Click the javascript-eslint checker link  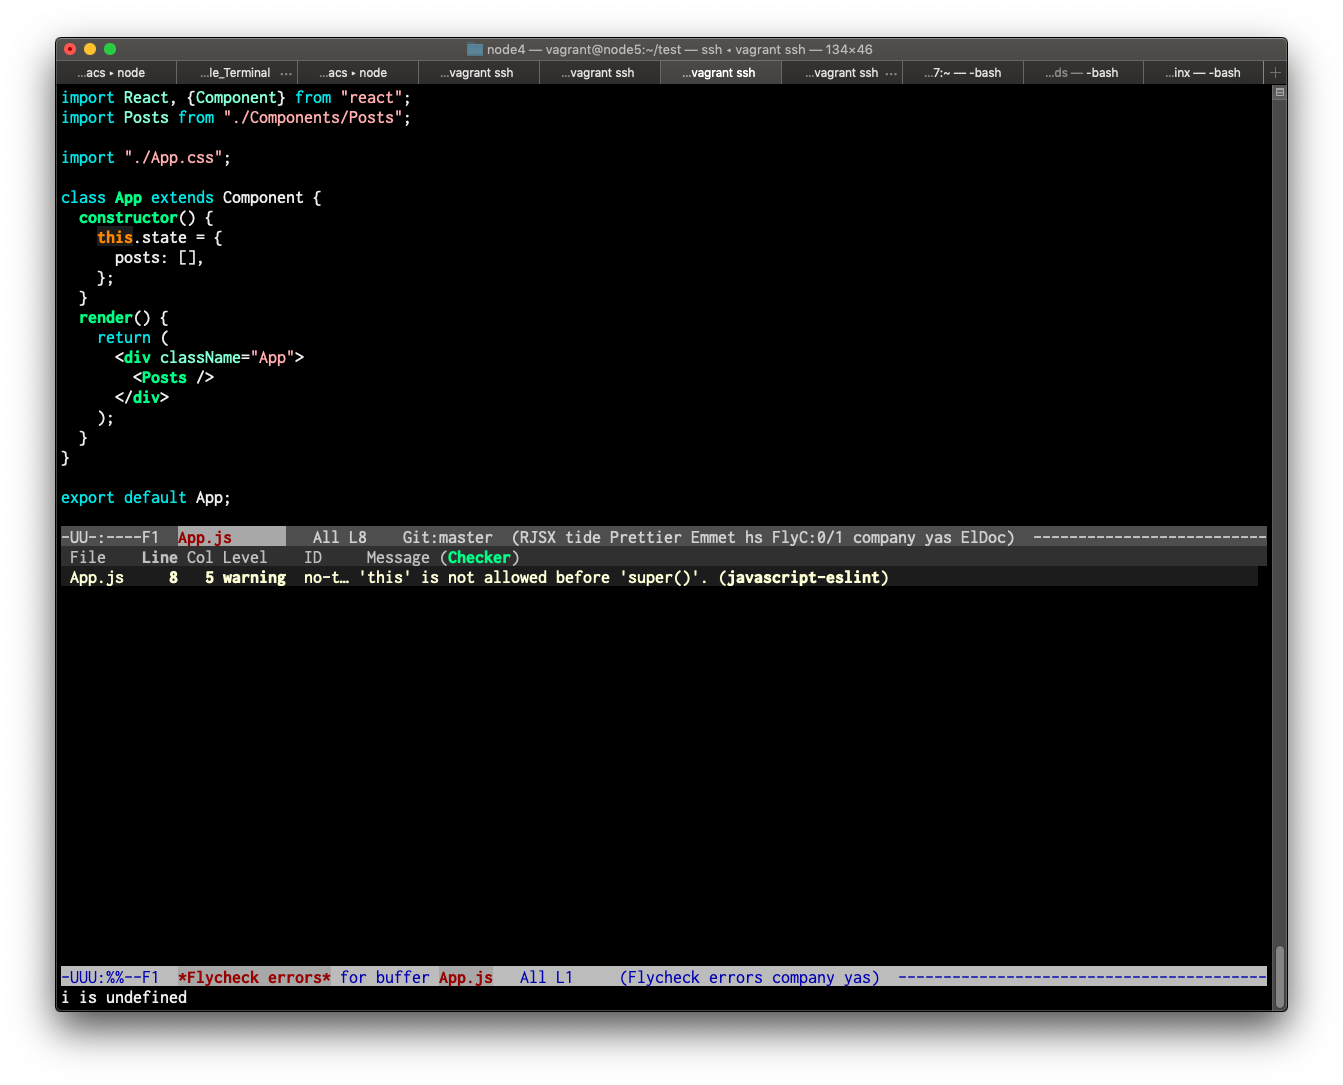803,577
